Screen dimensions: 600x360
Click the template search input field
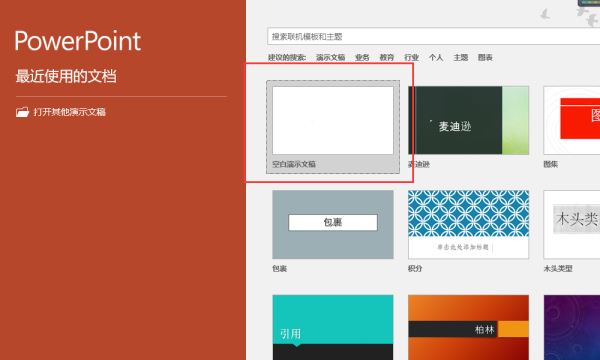tap(434, 37)
